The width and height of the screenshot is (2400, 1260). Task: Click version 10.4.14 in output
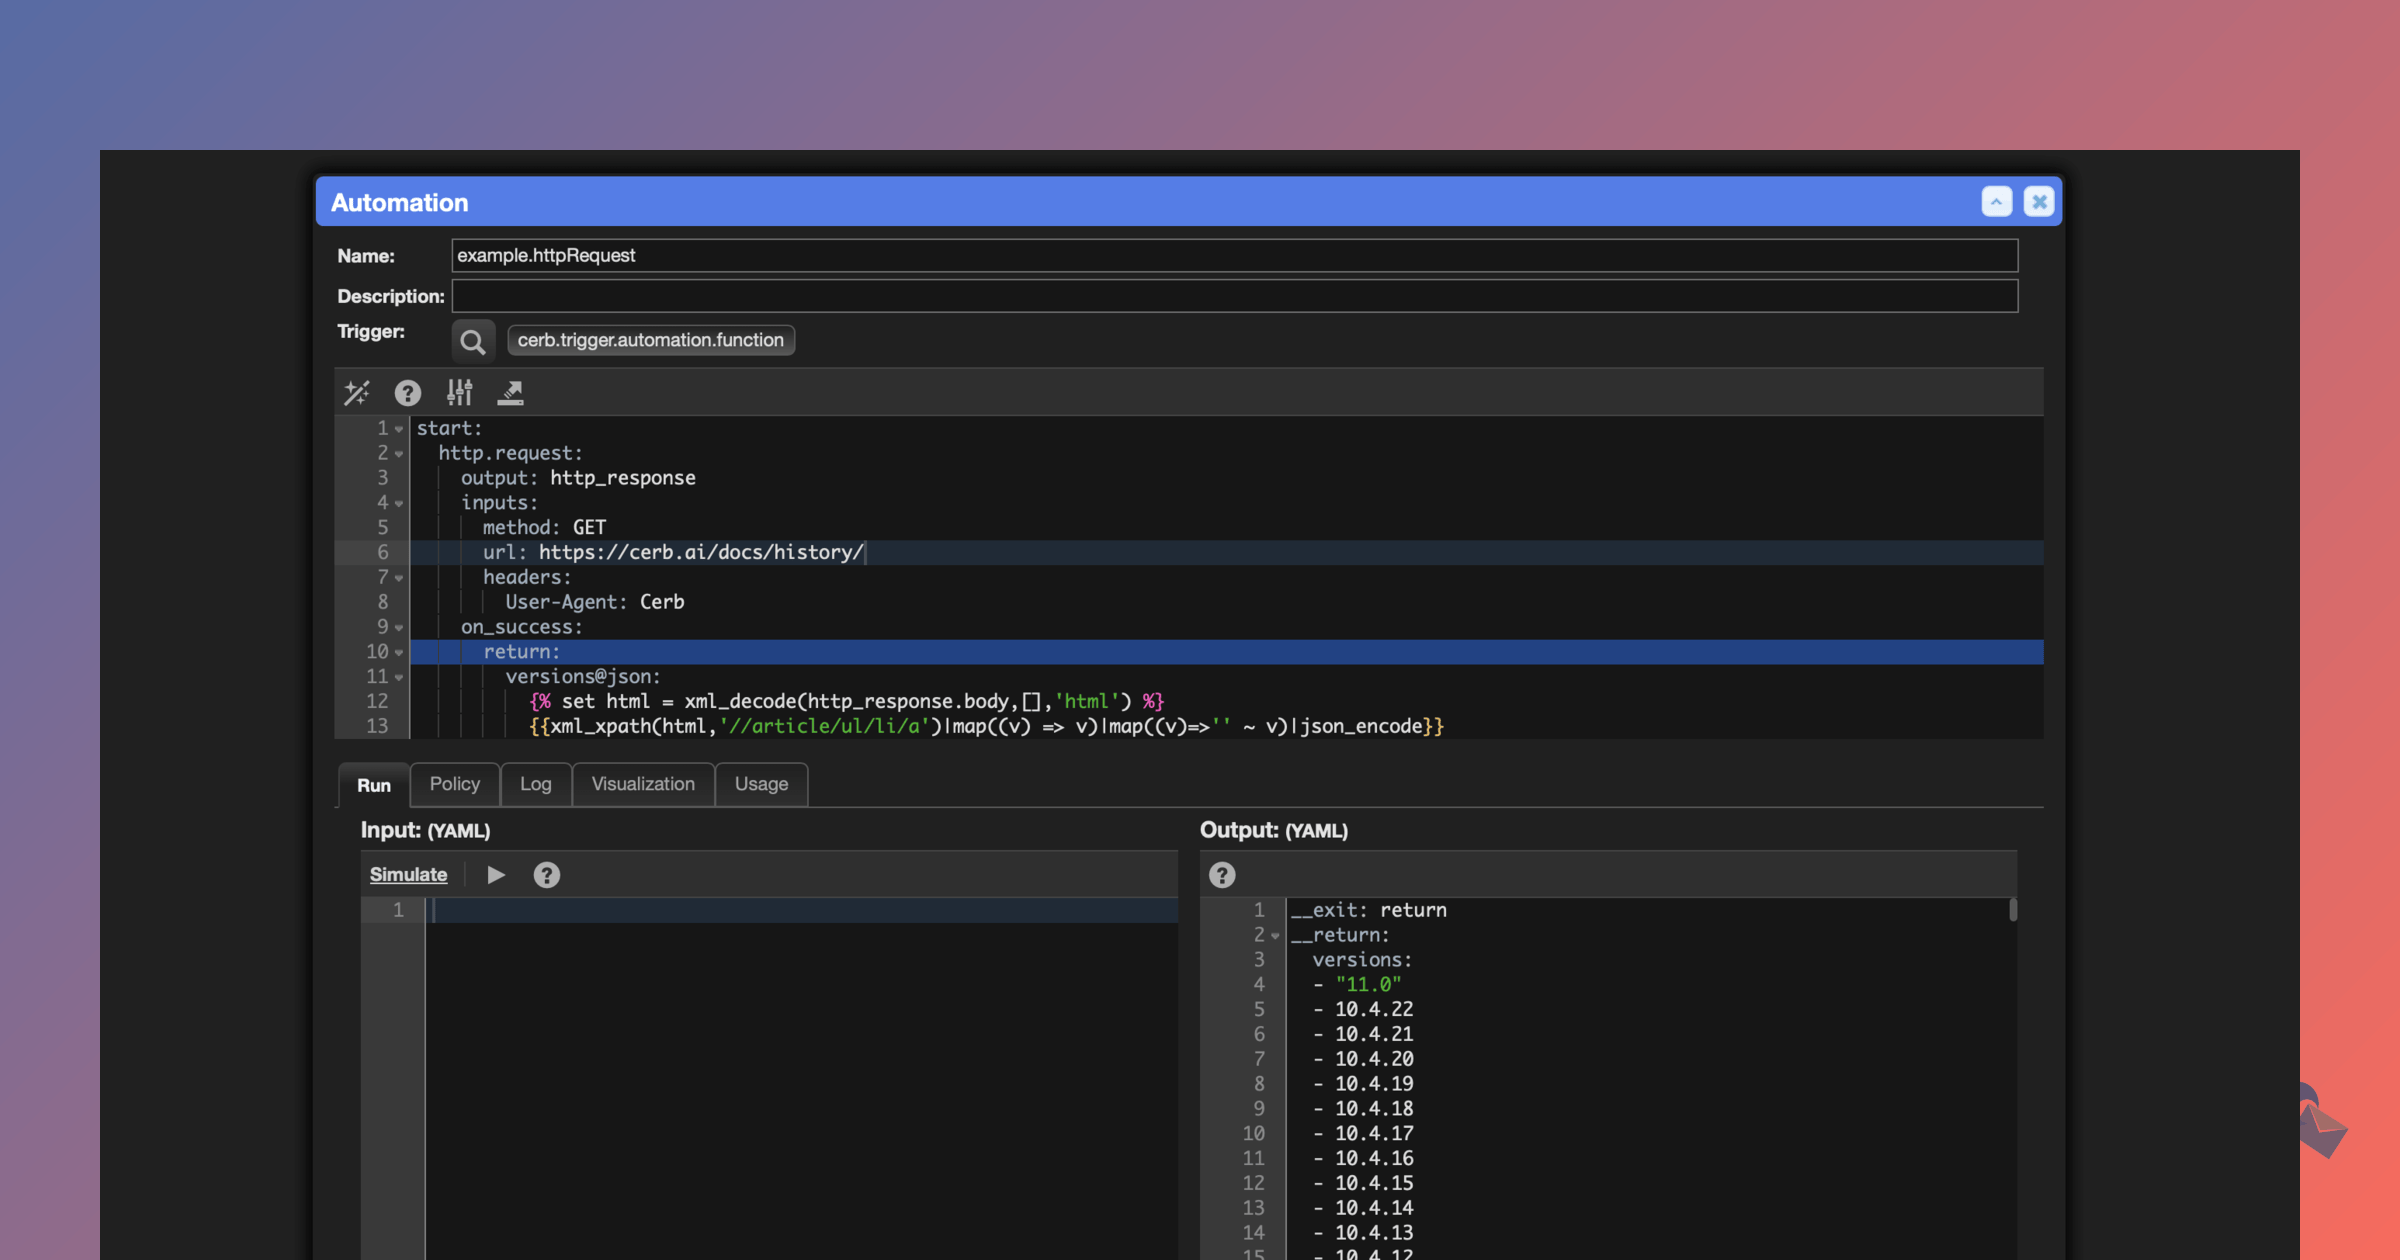(x=1374, y=1208)
